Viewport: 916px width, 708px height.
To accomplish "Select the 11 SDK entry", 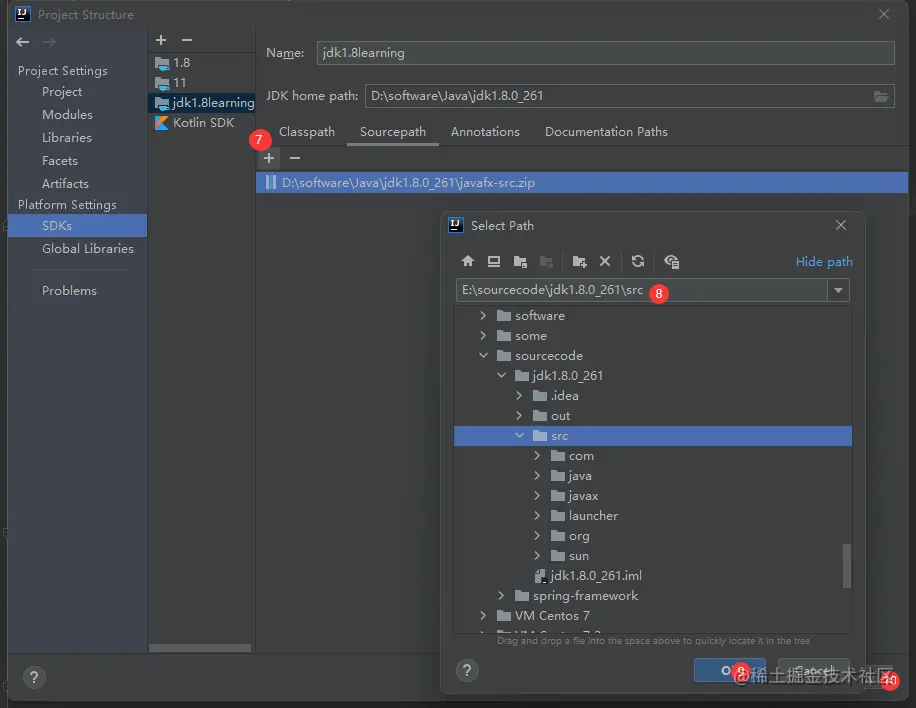I will click(201, 82).
